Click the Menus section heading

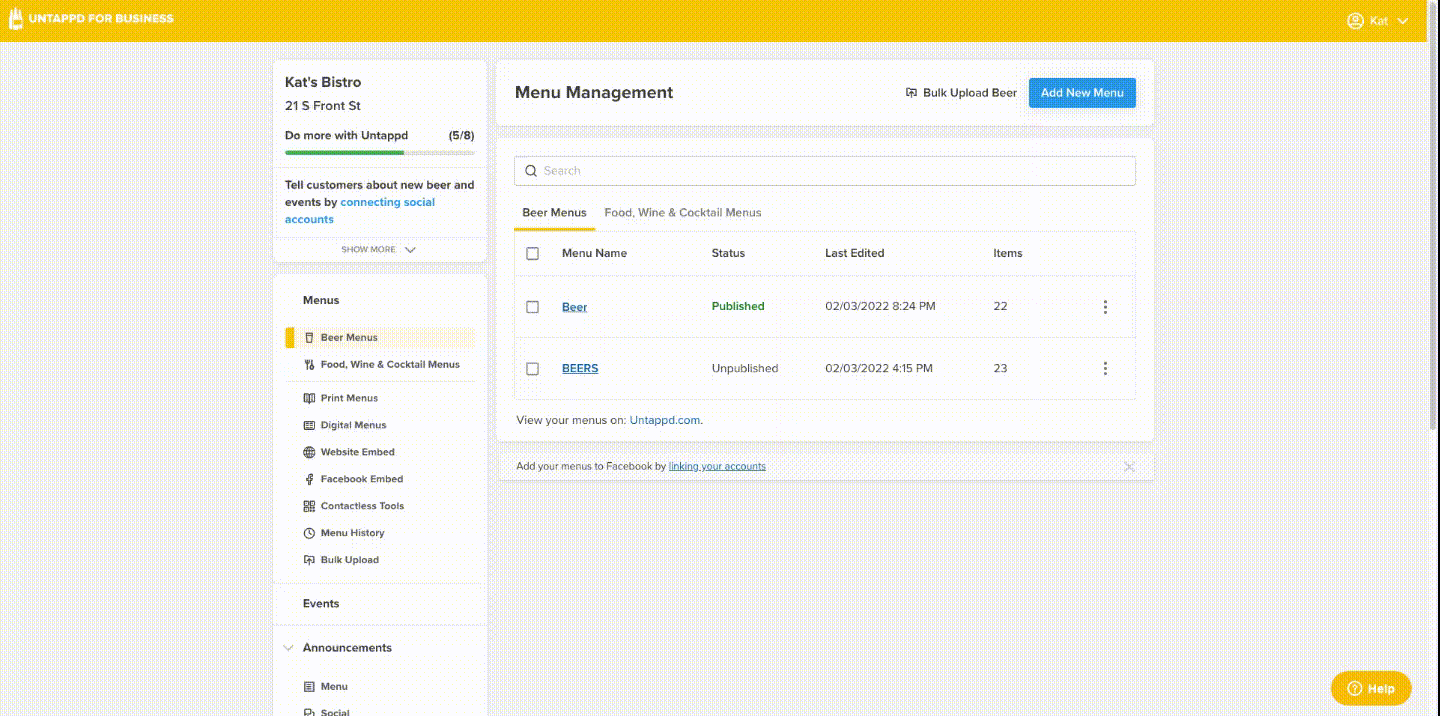(x=321, y=301)
